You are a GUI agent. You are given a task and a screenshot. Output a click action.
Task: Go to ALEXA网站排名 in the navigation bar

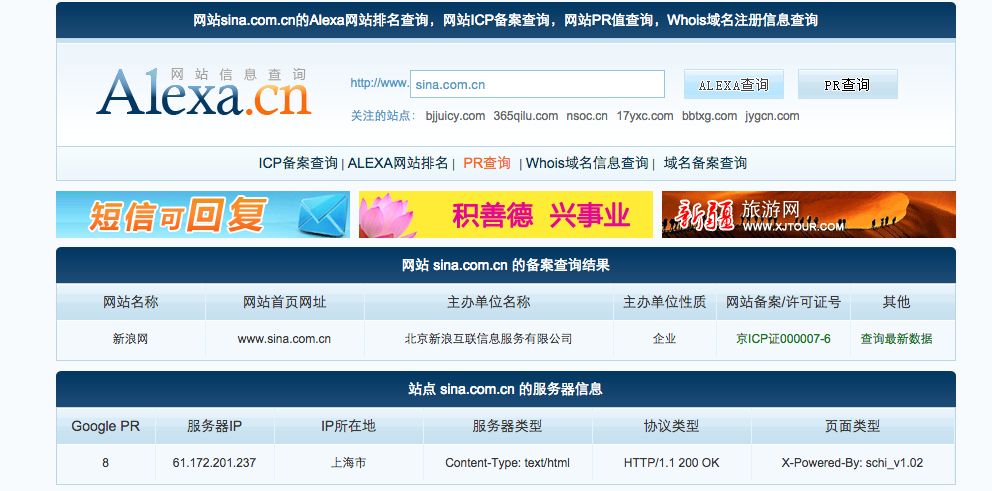(x=398, y=163)
